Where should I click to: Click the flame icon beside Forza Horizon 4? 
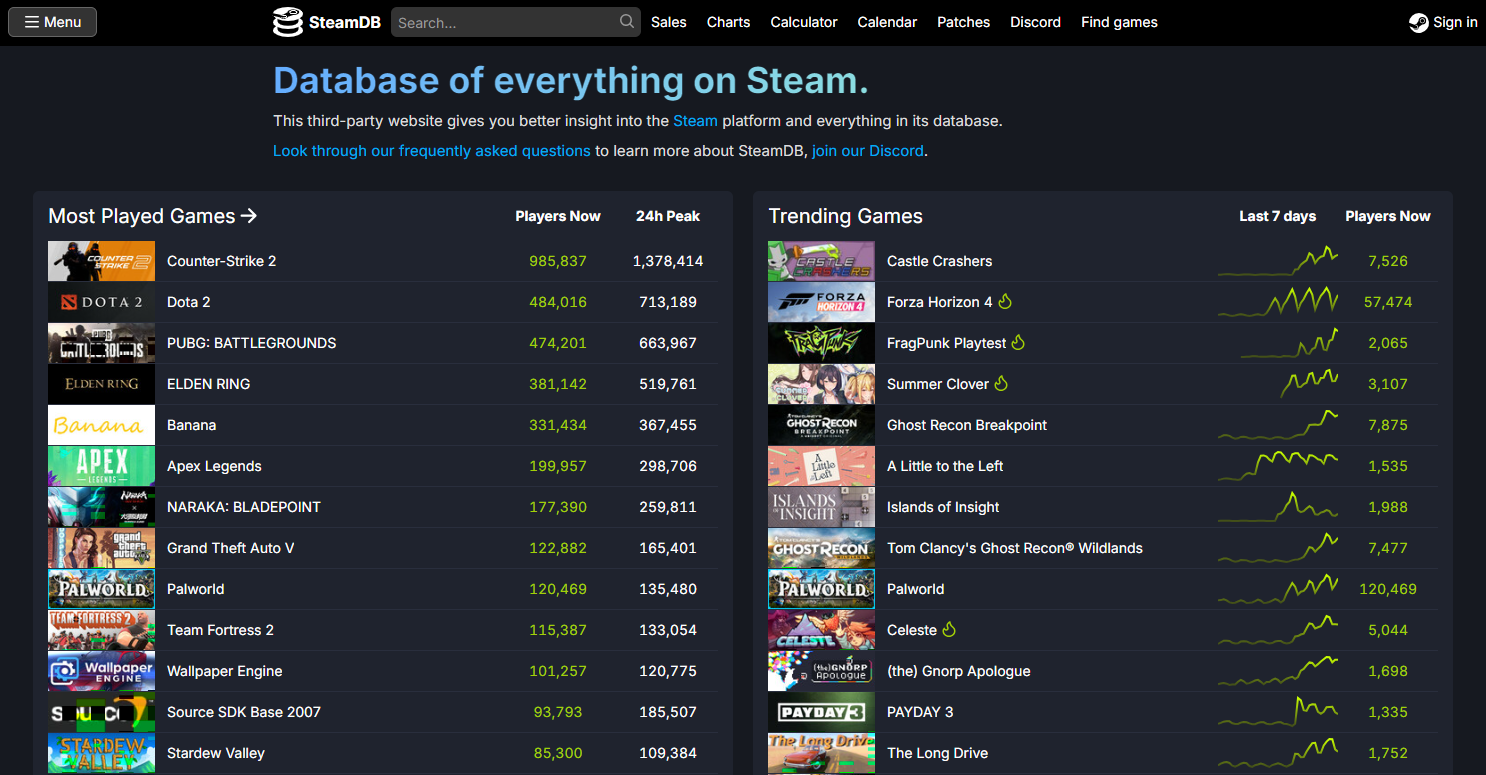coord(1005,301)
